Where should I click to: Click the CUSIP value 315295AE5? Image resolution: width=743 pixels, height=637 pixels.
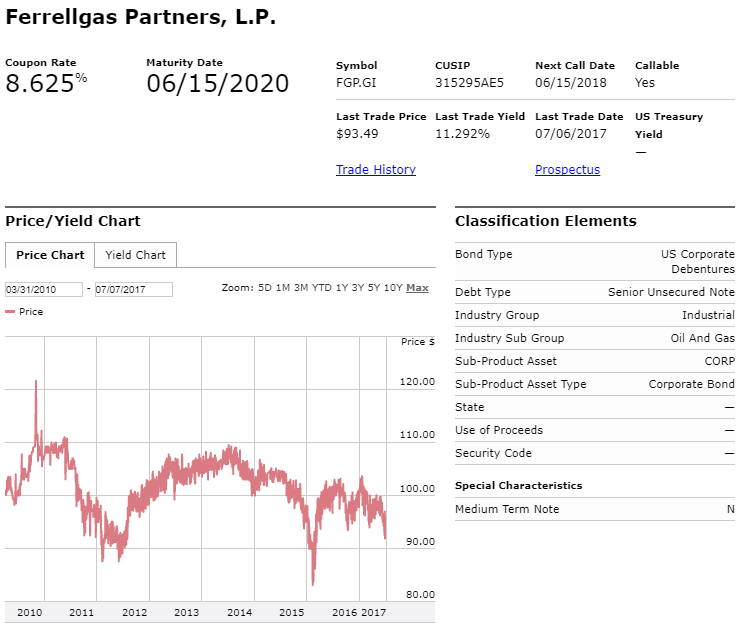coord(469,83)
